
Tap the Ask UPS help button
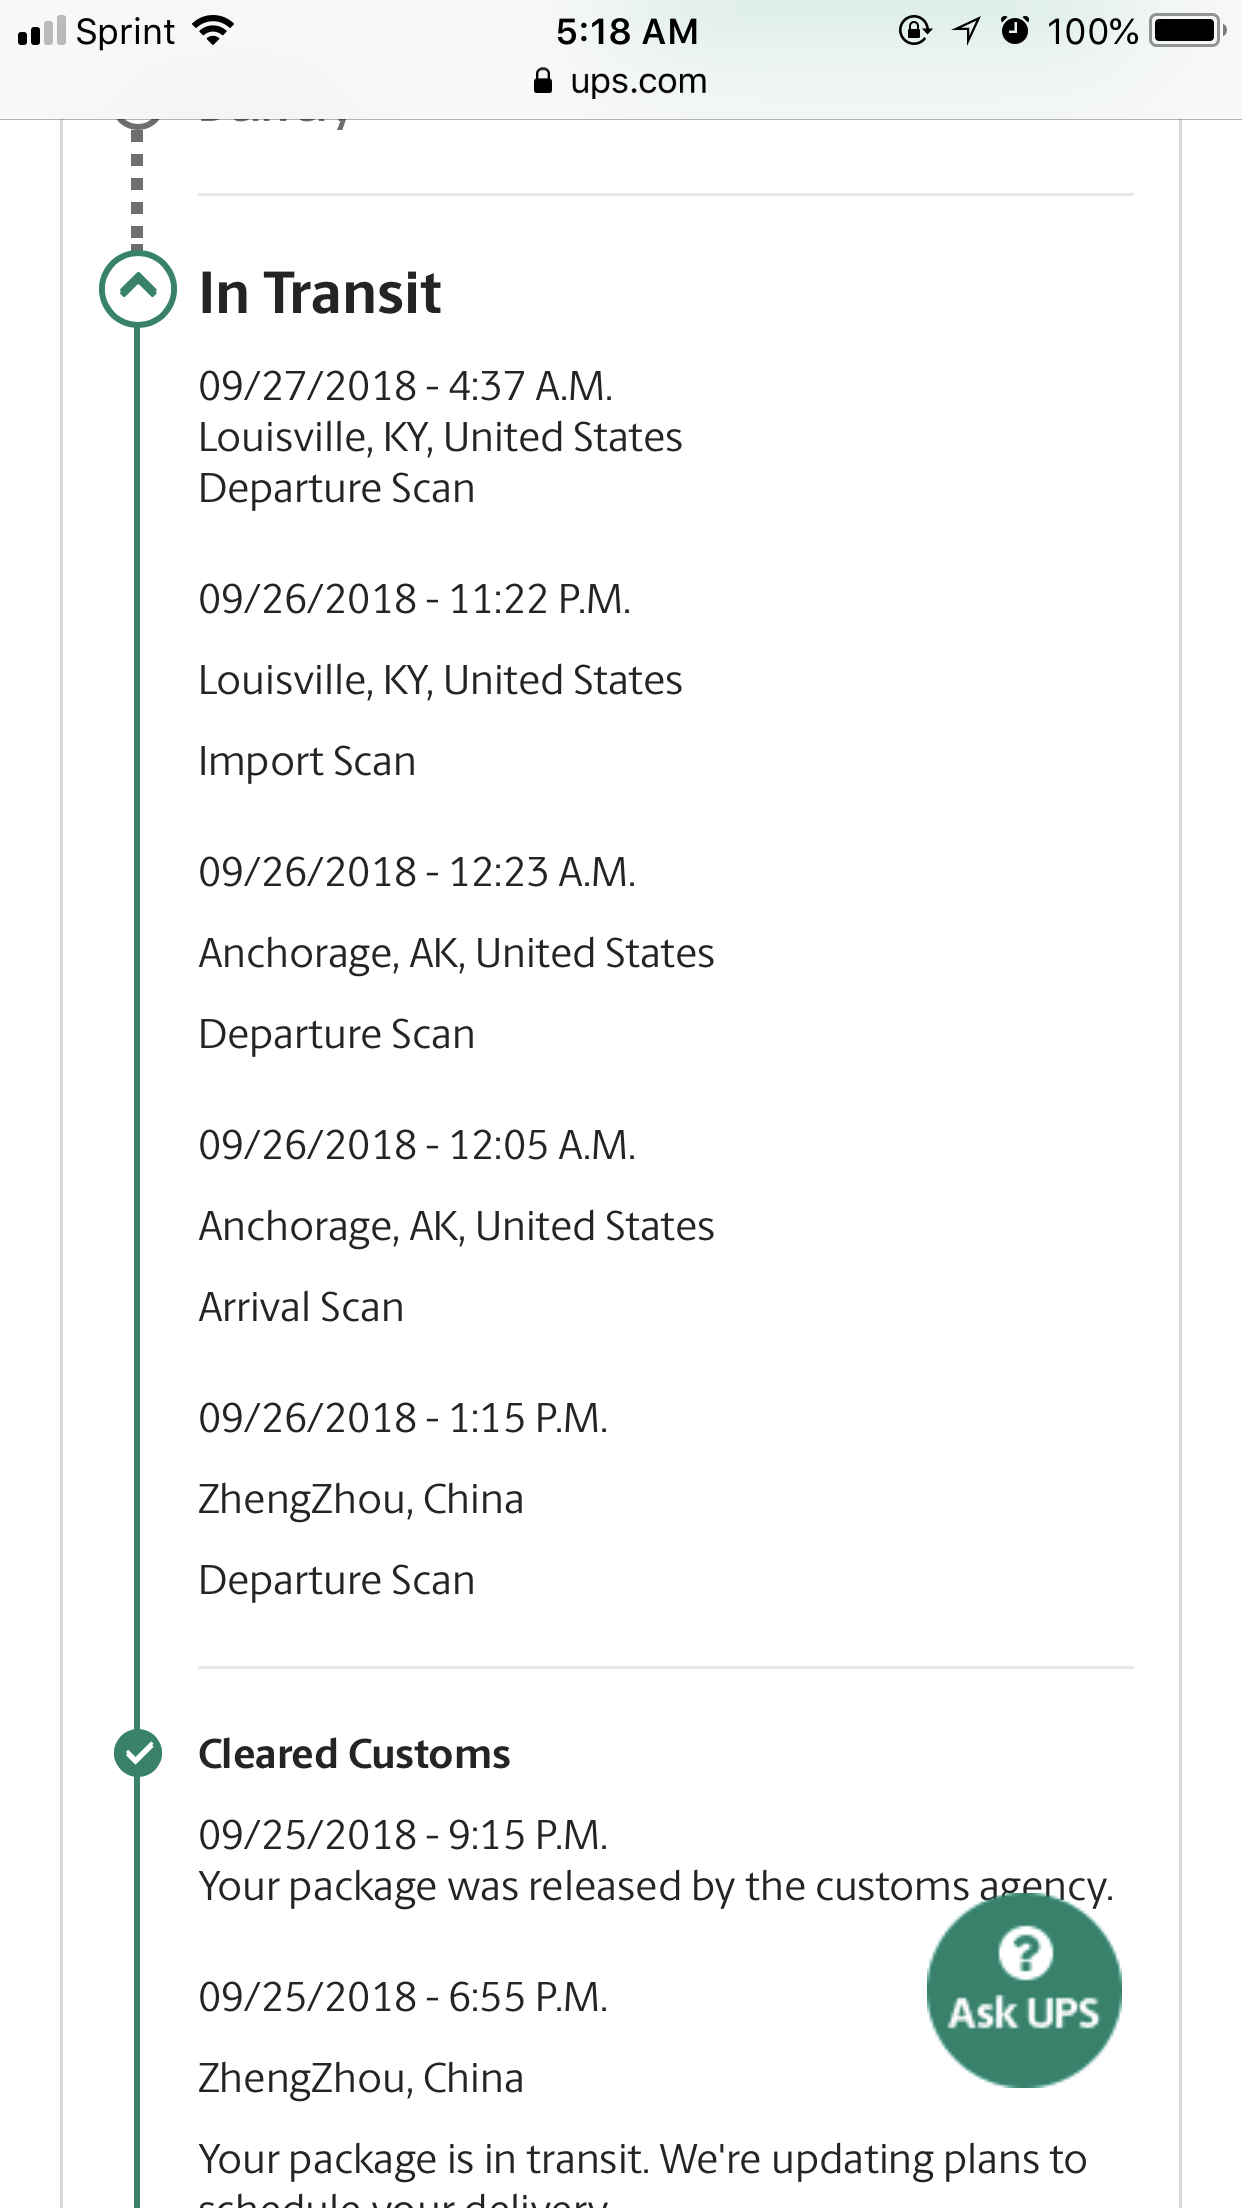[1024, 1990]
